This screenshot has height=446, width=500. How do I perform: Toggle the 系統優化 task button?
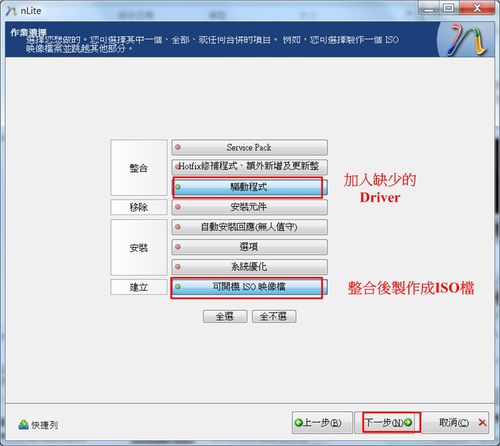click(249, 267)
